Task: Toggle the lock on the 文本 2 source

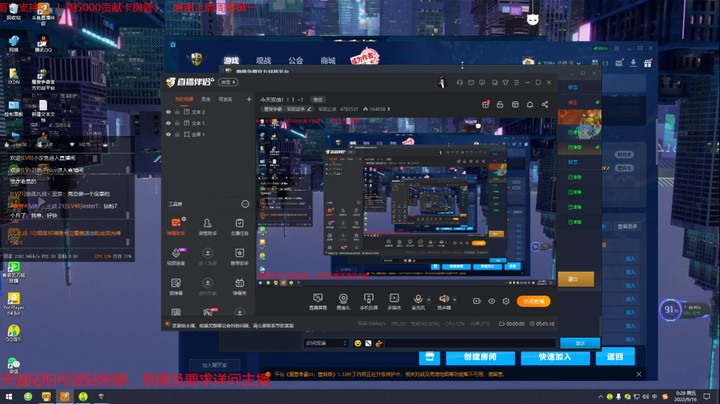Action: (x=177, y=112)
